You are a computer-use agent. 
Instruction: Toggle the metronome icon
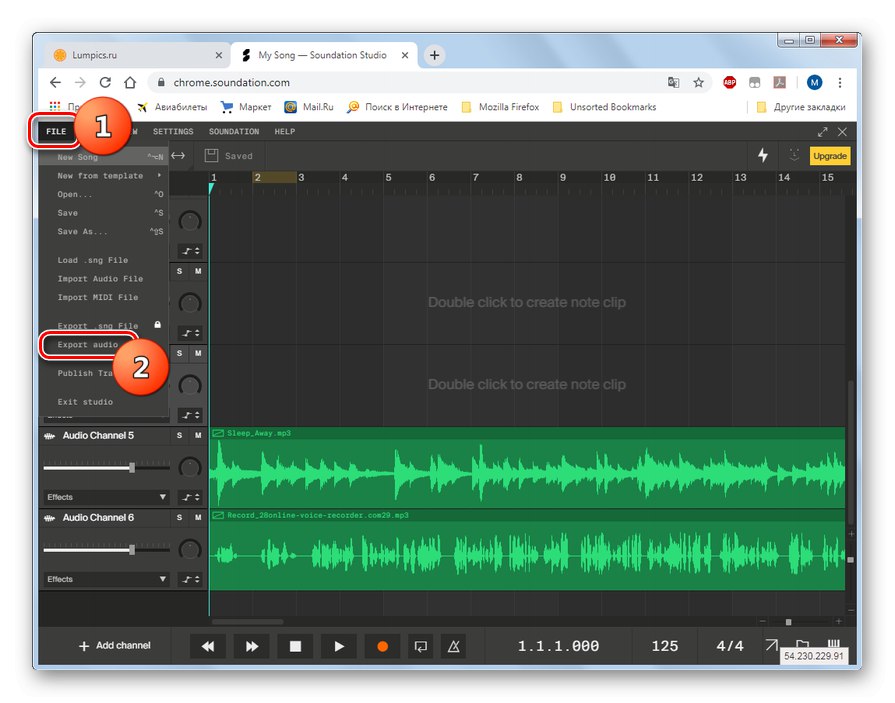coord(453,647)
